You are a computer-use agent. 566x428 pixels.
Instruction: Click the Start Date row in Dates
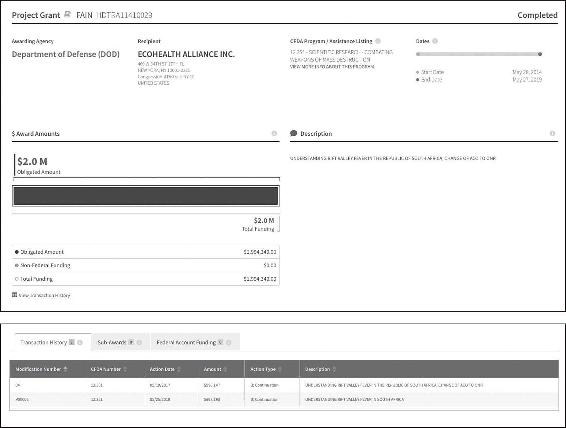[x=479, y=72]
